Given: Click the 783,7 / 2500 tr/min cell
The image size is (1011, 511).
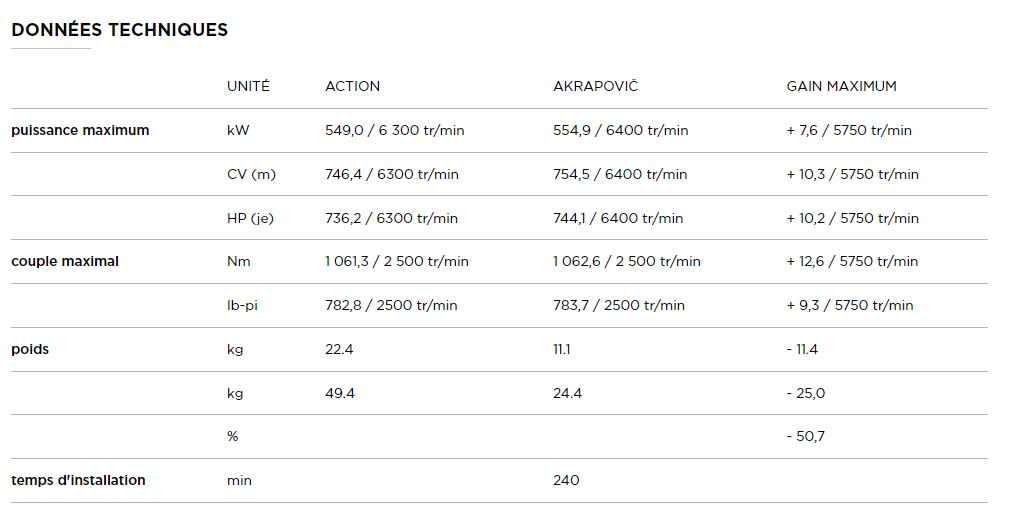Looking at the screenshot, I should (618, 305).
